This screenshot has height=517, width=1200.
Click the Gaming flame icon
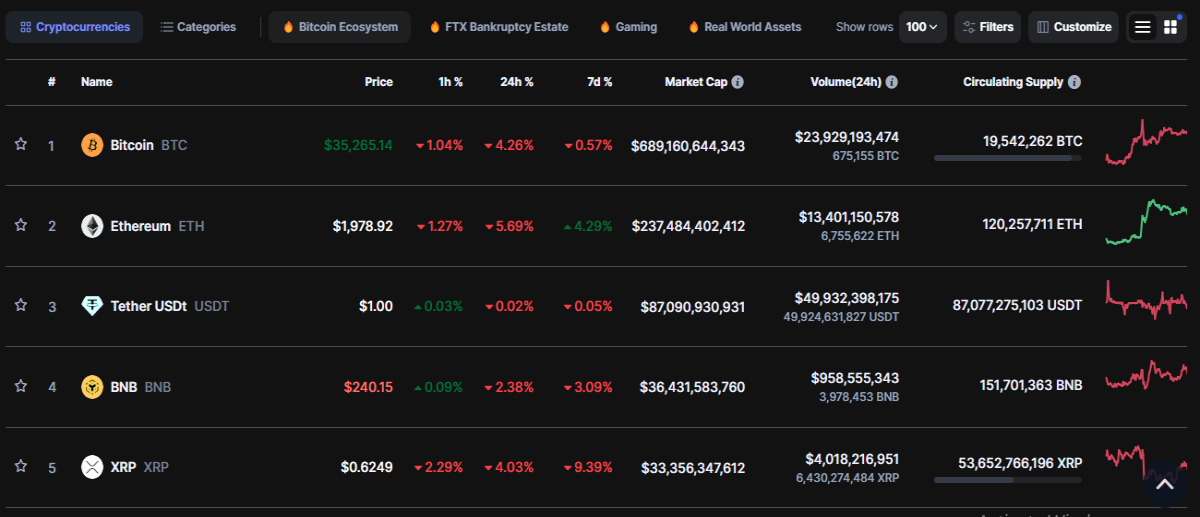coord(604,27)
